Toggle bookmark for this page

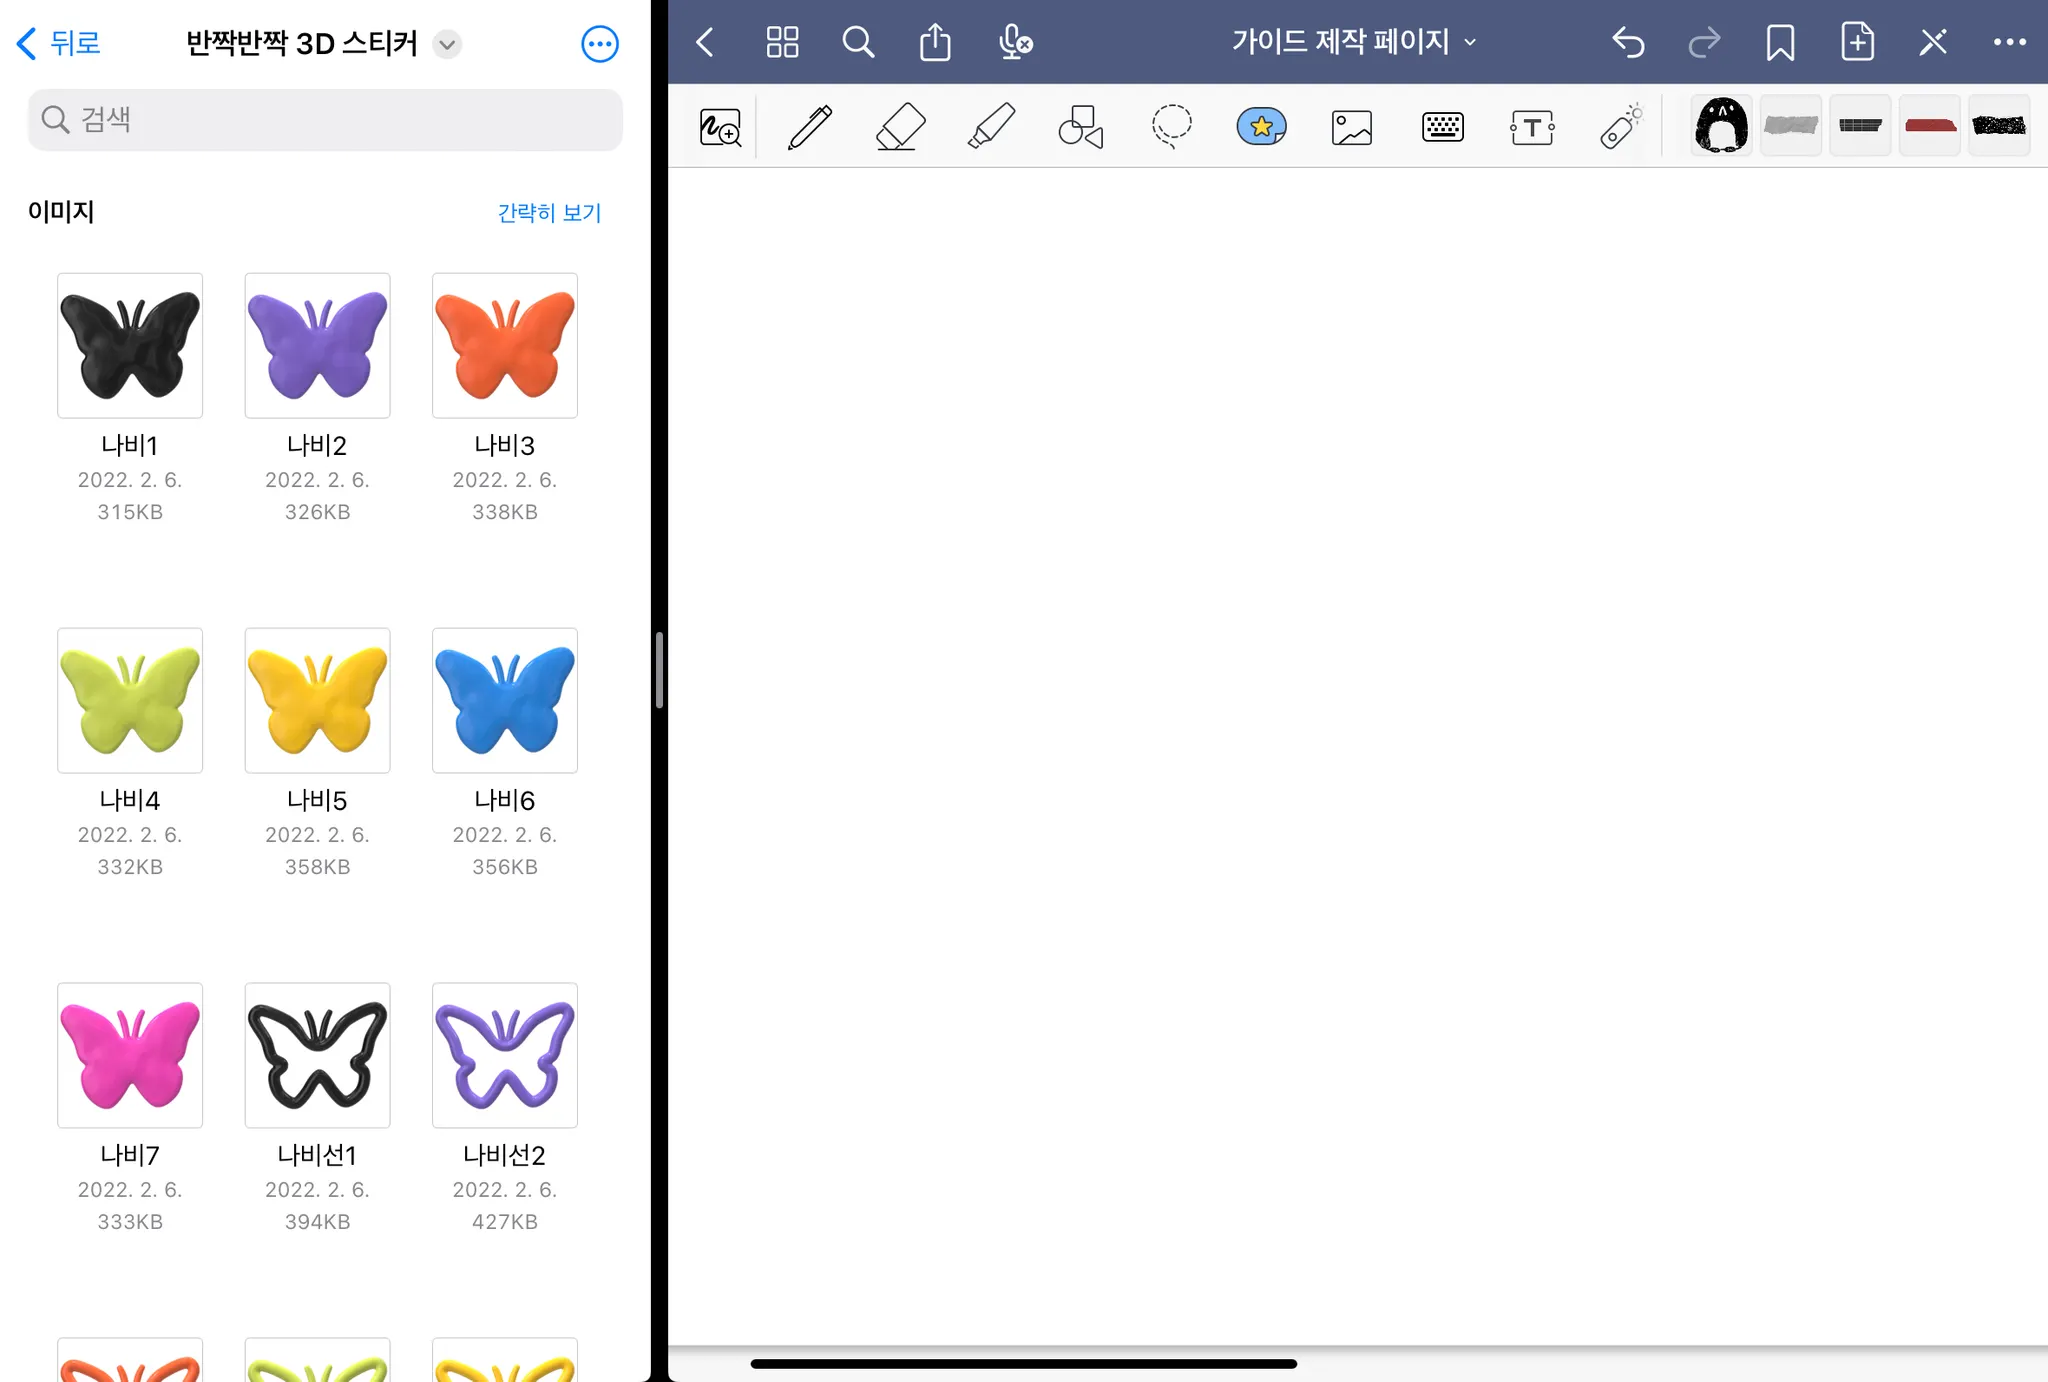pos(1780,42)
